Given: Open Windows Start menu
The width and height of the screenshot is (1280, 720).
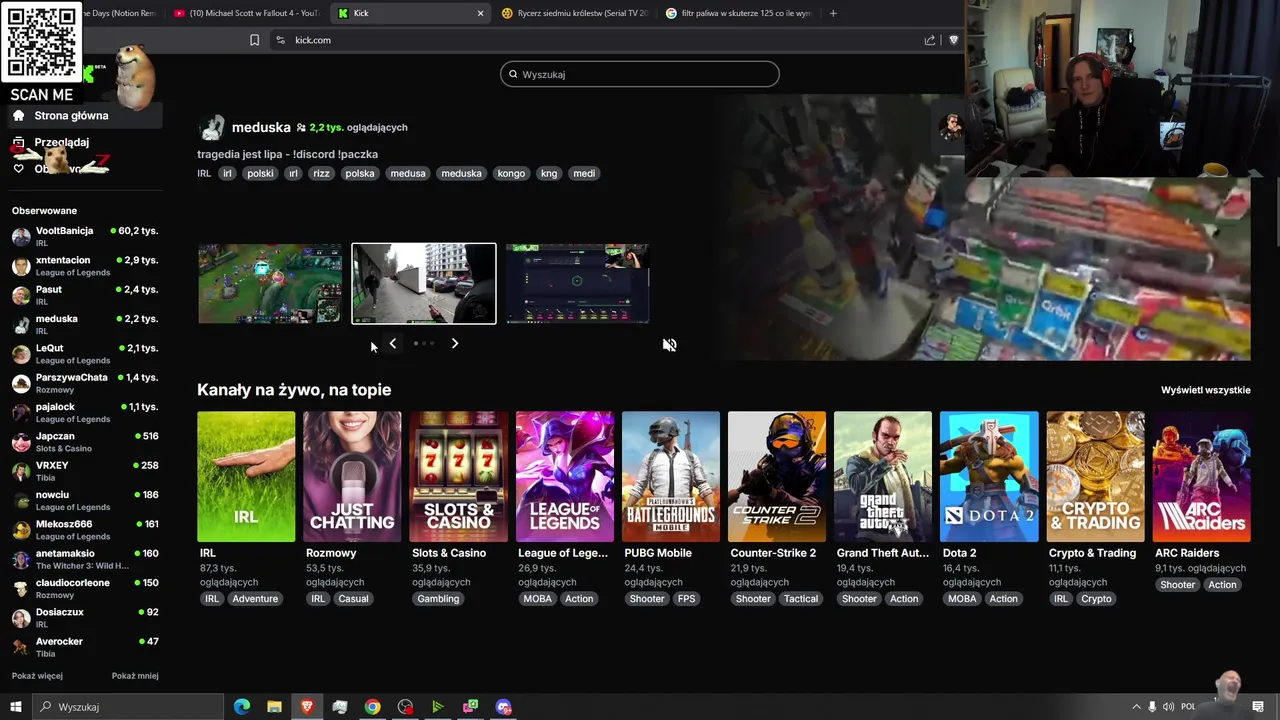Looking at the screenshot, I should (15, 707).
